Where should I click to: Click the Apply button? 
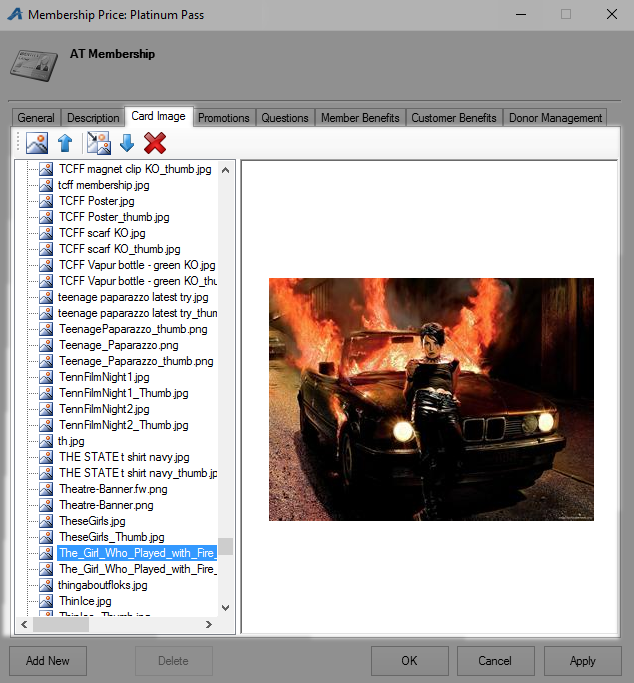[583, 661]
